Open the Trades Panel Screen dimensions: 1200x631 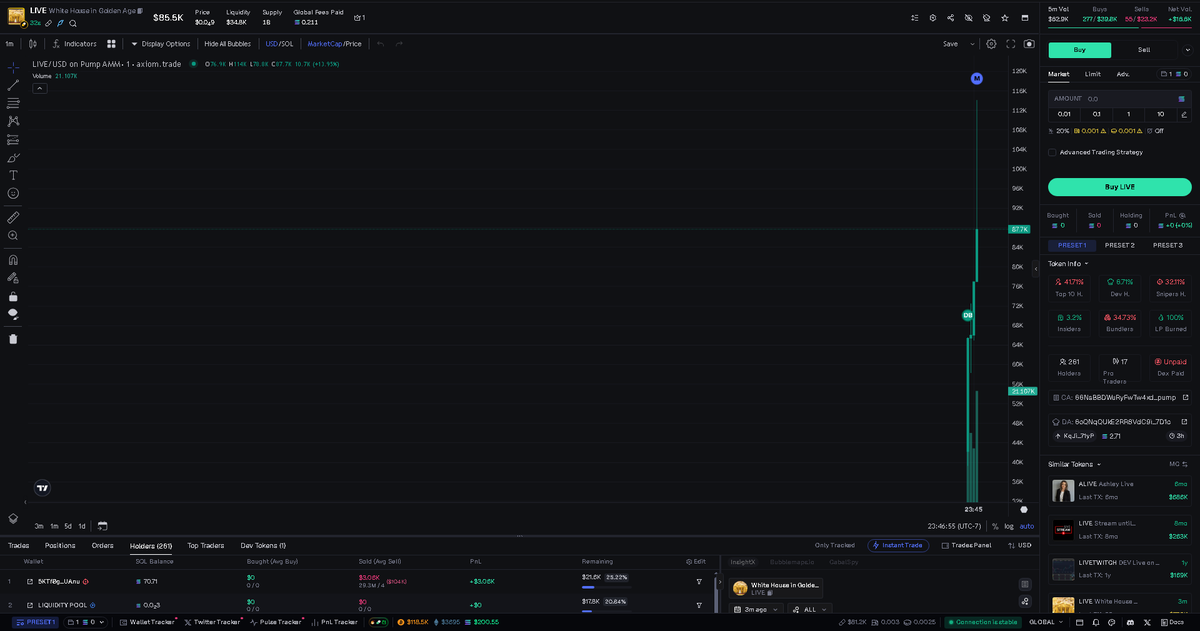point(966,545)
